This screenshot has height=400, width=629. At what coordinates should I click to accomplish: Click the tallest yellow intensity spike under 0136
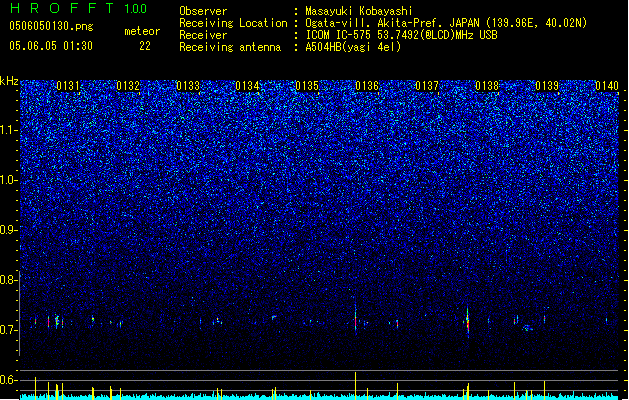tap(355, 386)
